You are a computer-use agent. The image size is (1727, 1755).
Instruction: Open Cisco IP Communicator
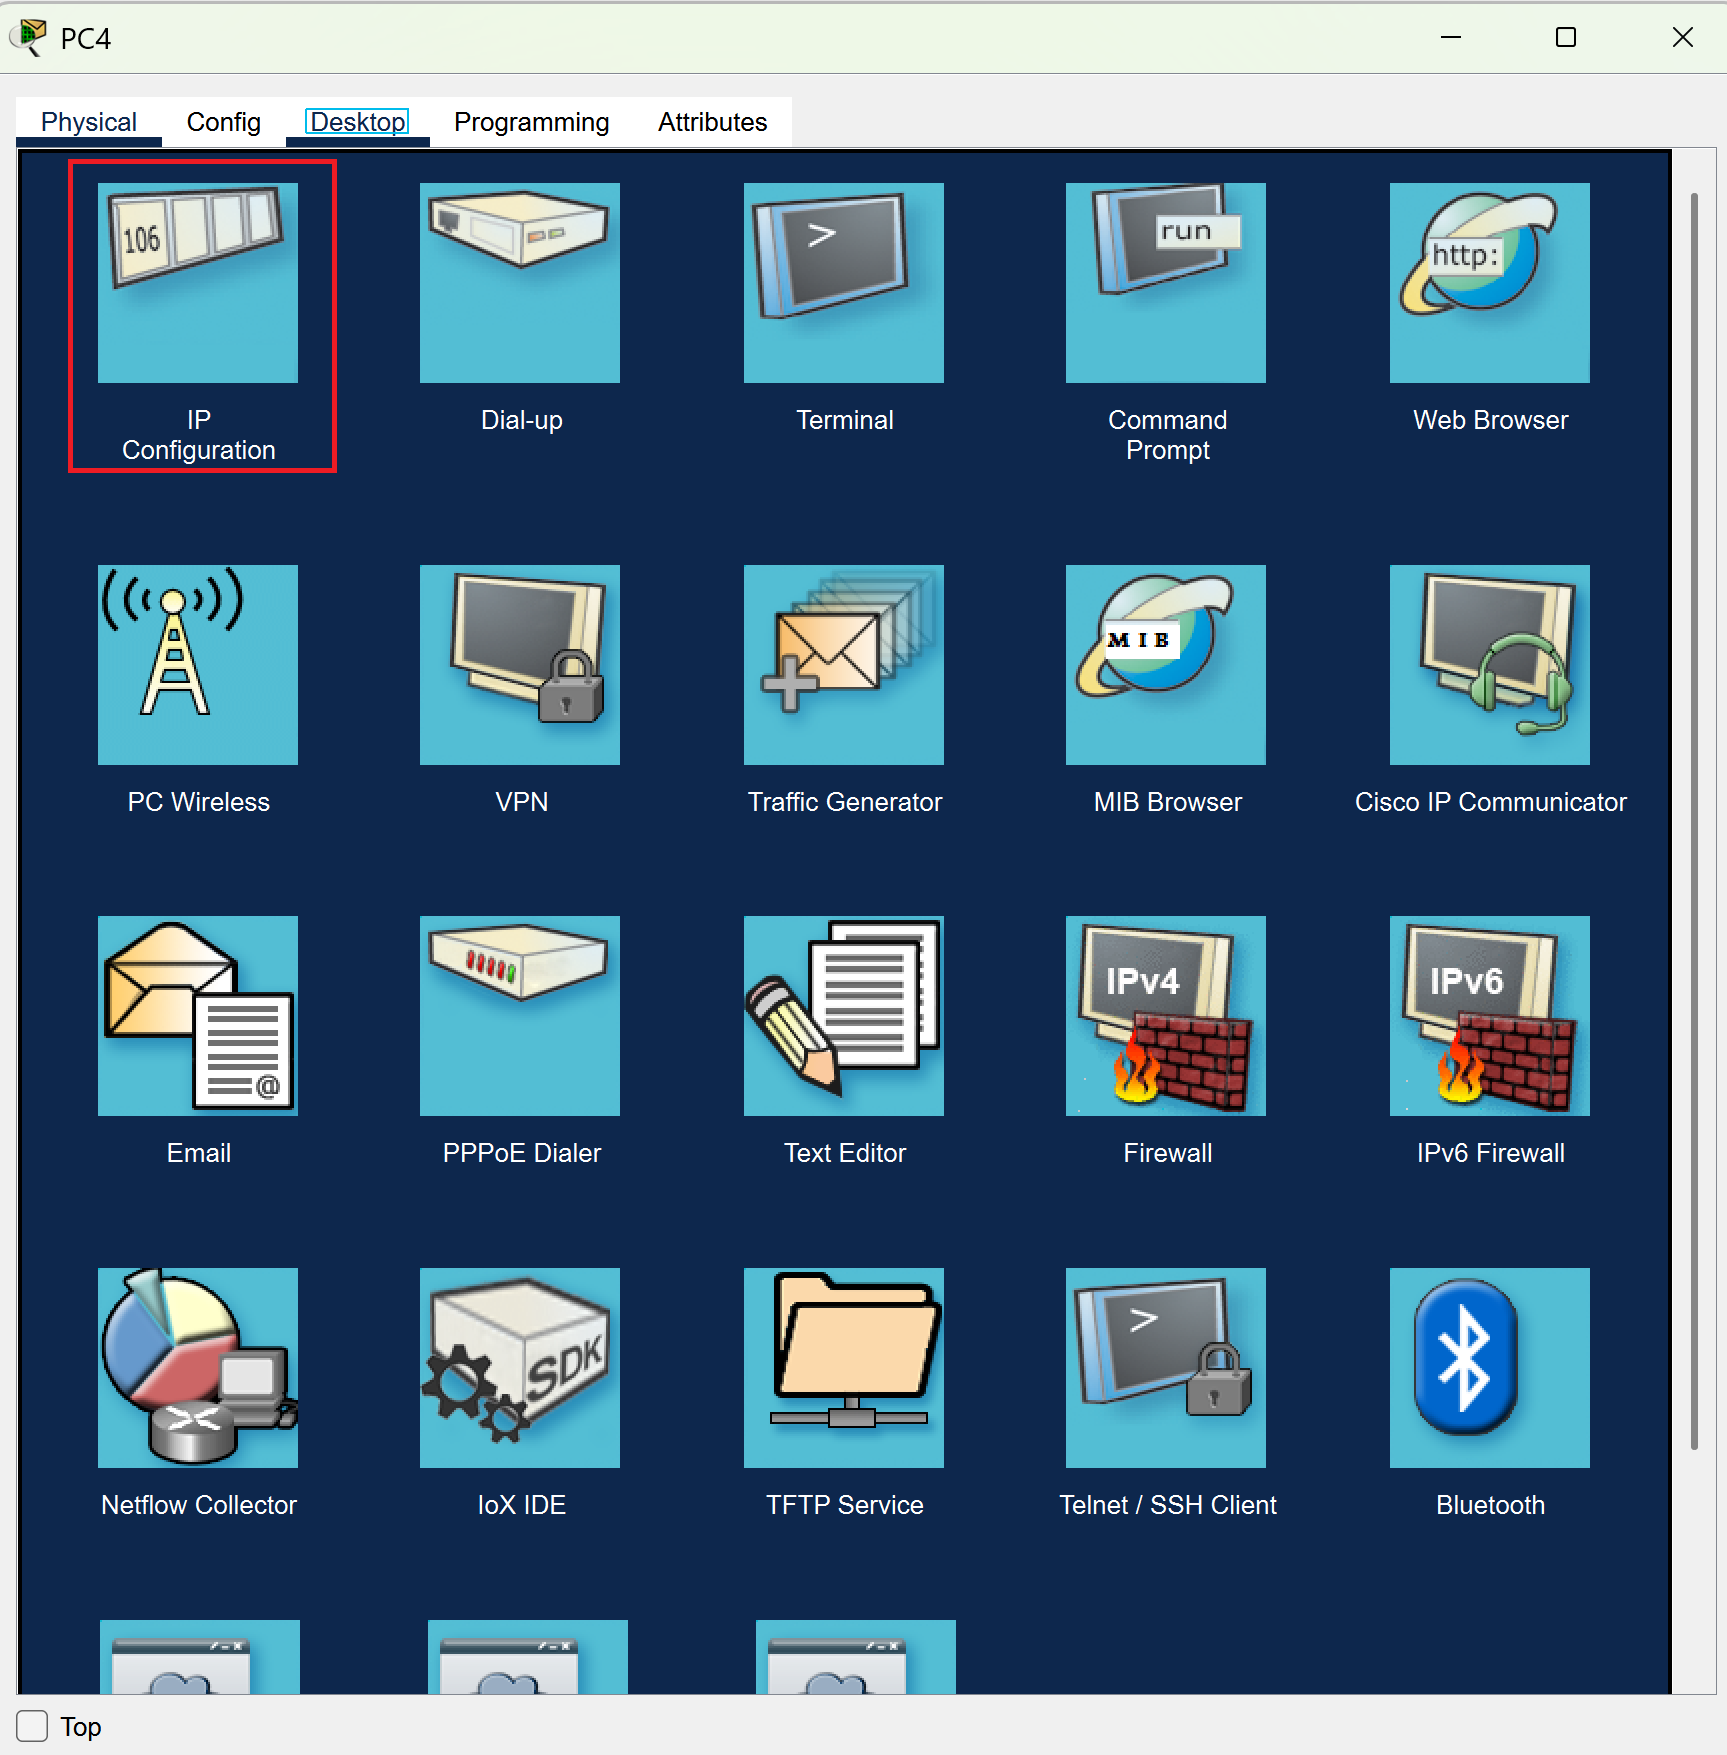[x=1490, y=665]
